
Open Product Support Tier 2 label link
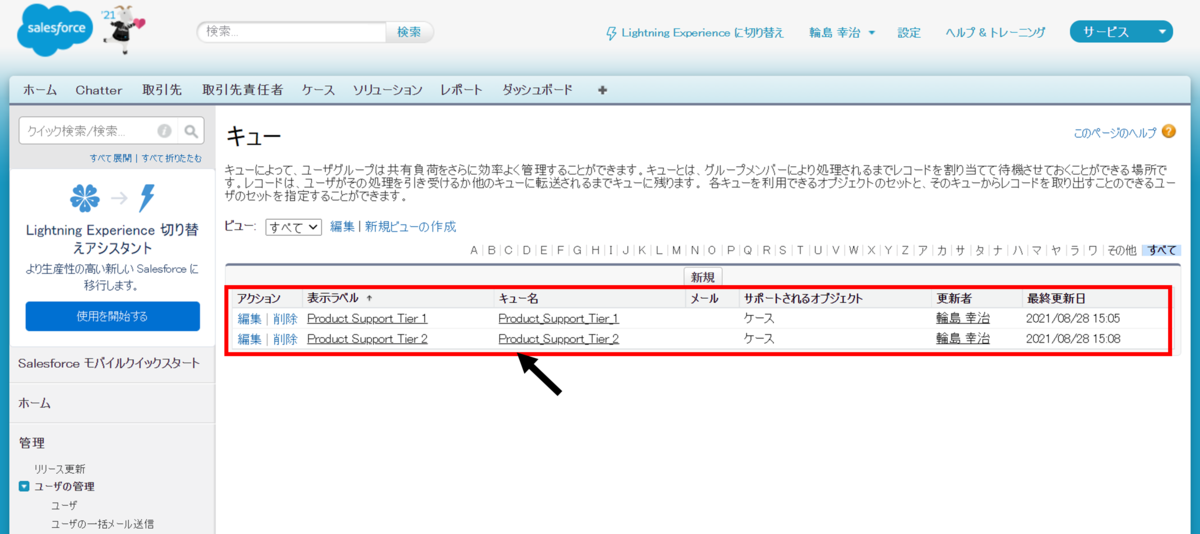click(367, 339)
